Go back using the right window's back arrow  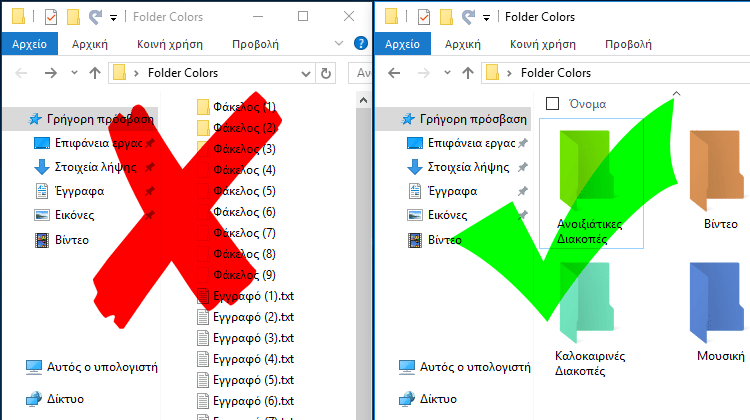pos(394,73)
